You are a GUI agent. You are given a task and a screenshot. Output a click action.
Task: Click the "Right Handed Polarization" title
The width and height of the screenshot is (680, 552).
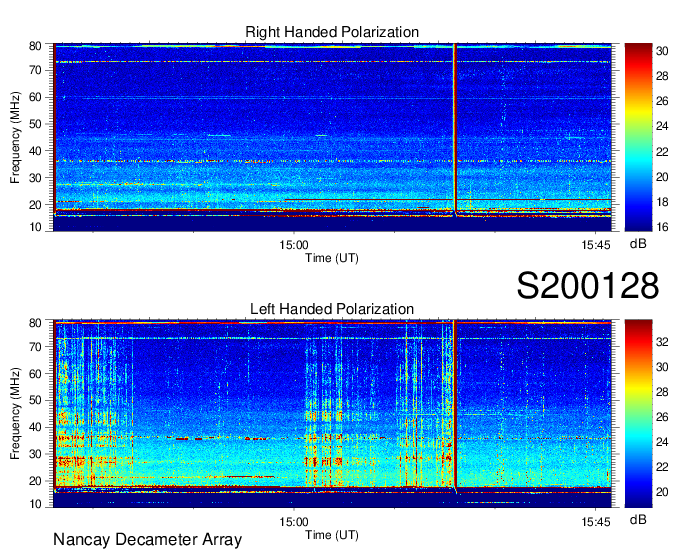tap(332, 32)
